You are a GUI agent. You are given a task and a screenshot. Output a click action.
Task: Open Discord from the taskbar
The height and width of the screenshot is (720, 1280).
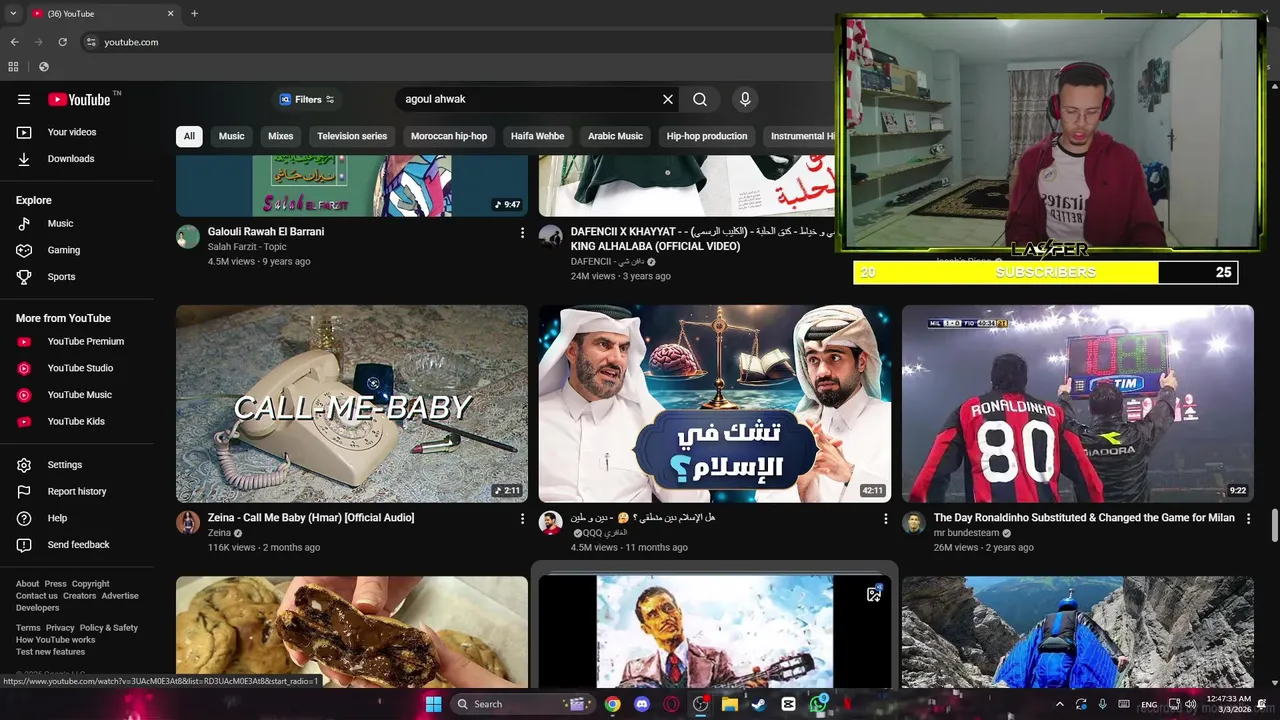click(642, 704)
